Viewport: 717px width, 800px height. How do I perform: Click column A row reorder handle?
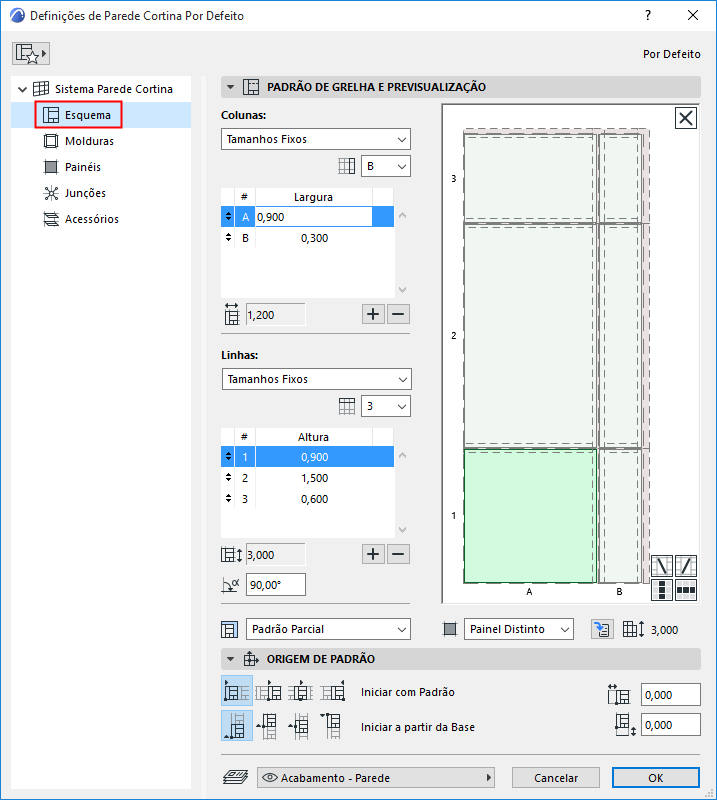click(228, 217)
